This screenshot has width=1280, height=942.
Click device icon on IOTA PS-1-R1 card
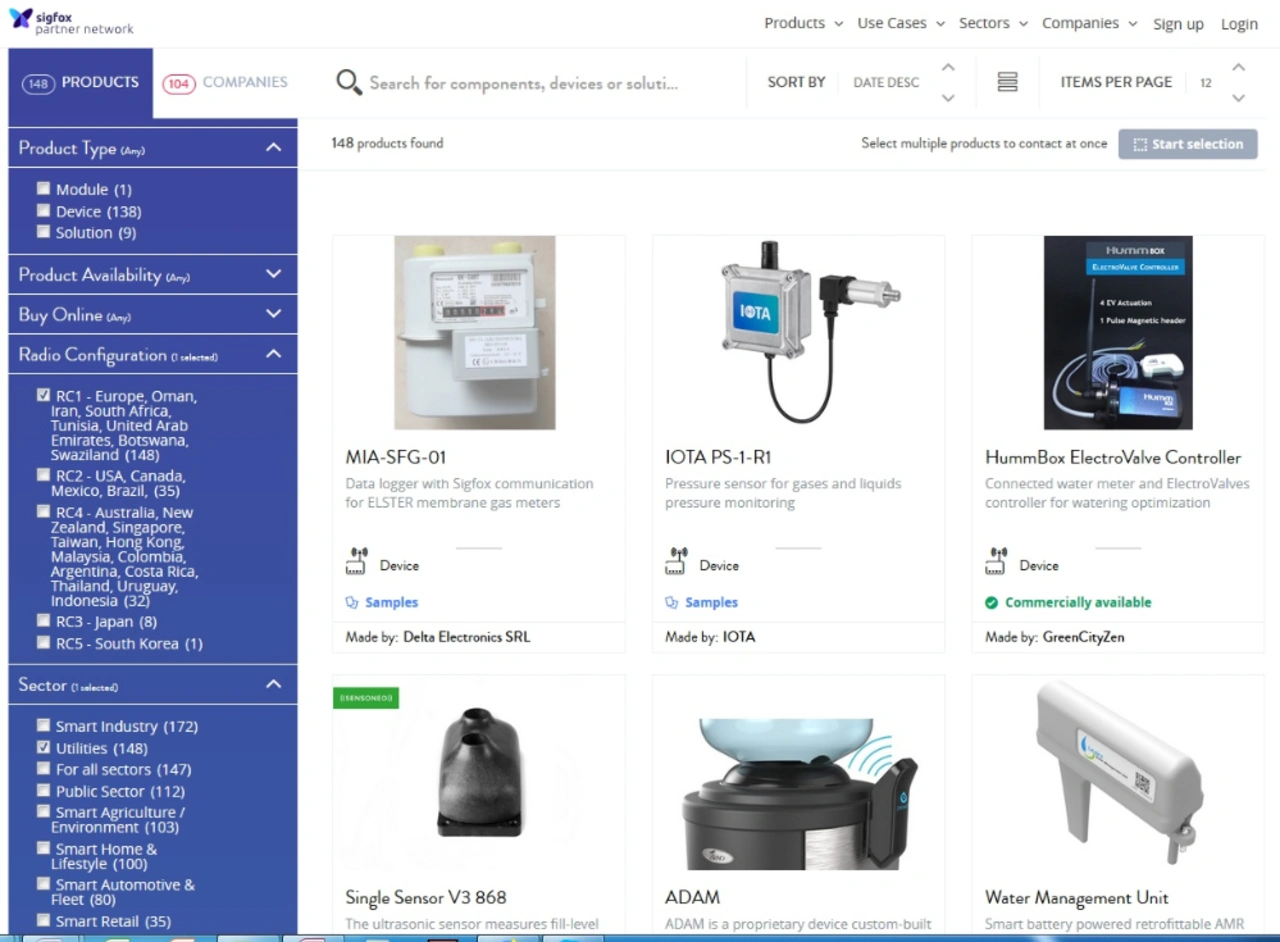coord(677,561)
